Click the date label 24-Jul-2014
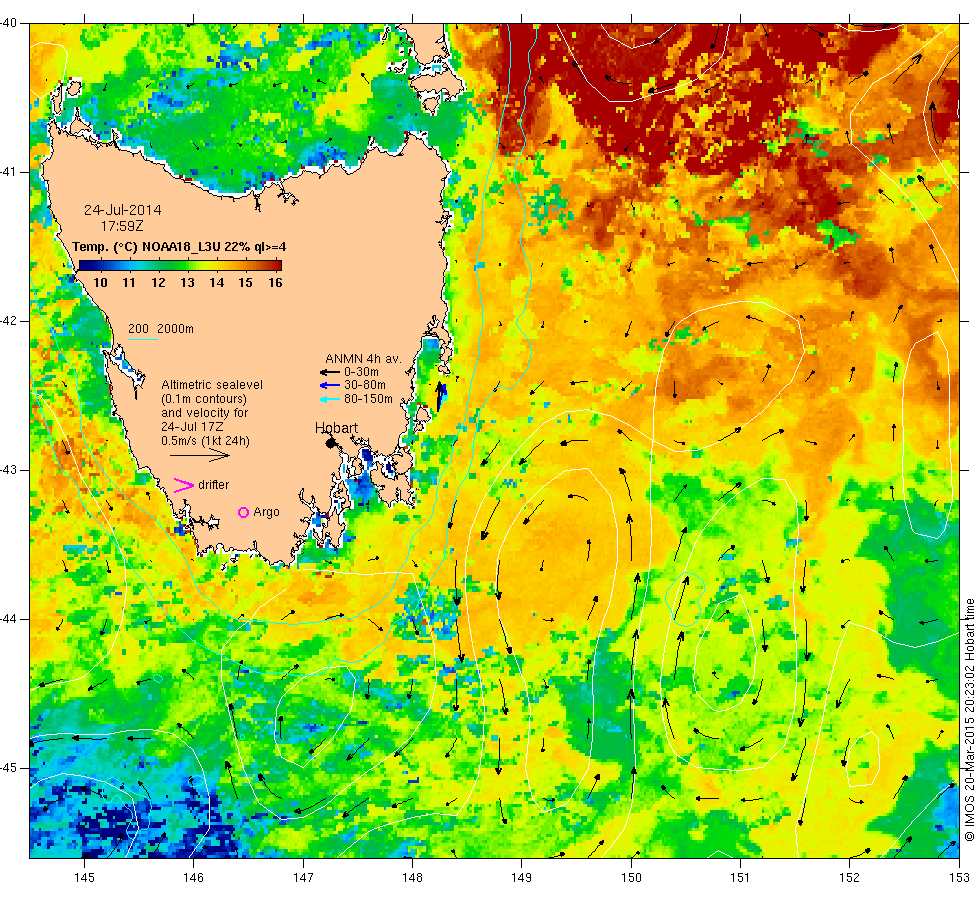980x900 pixels. [122, 210]
